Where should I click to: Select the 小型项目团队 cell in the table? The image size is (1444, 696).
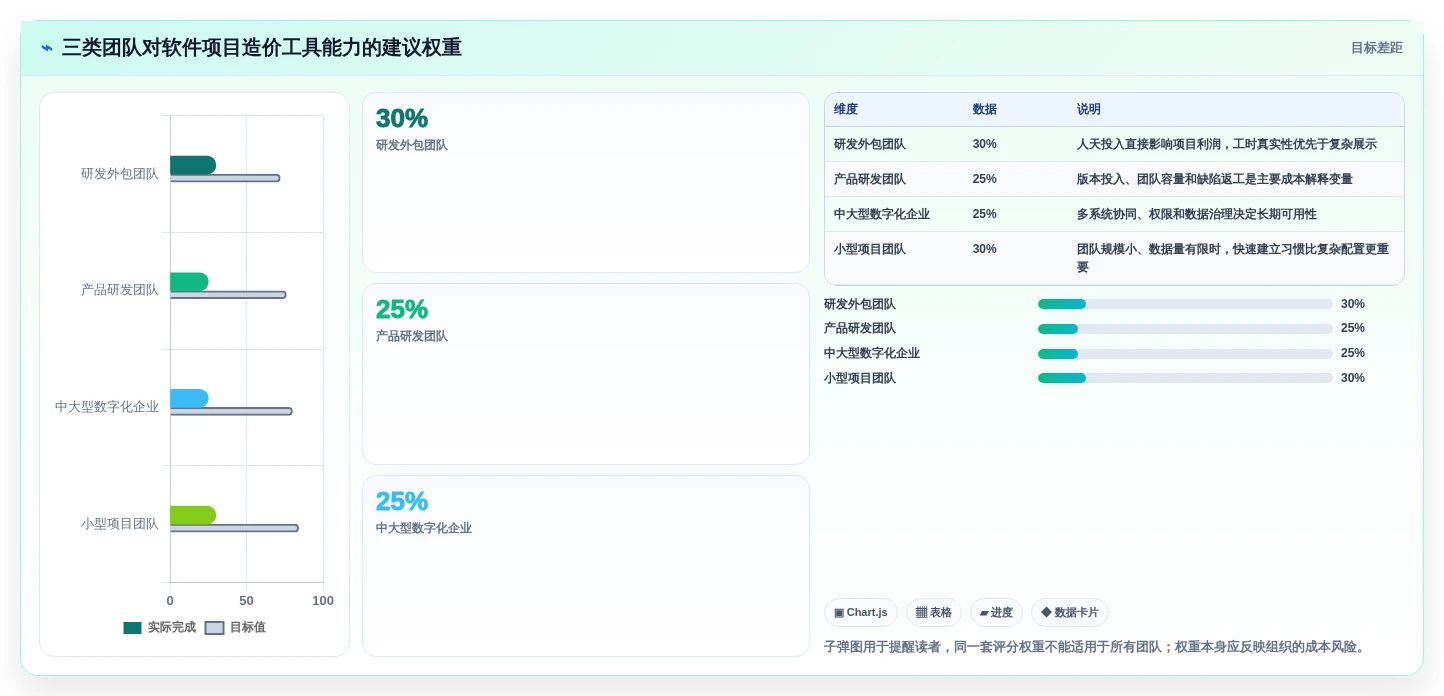coord(870,249)
